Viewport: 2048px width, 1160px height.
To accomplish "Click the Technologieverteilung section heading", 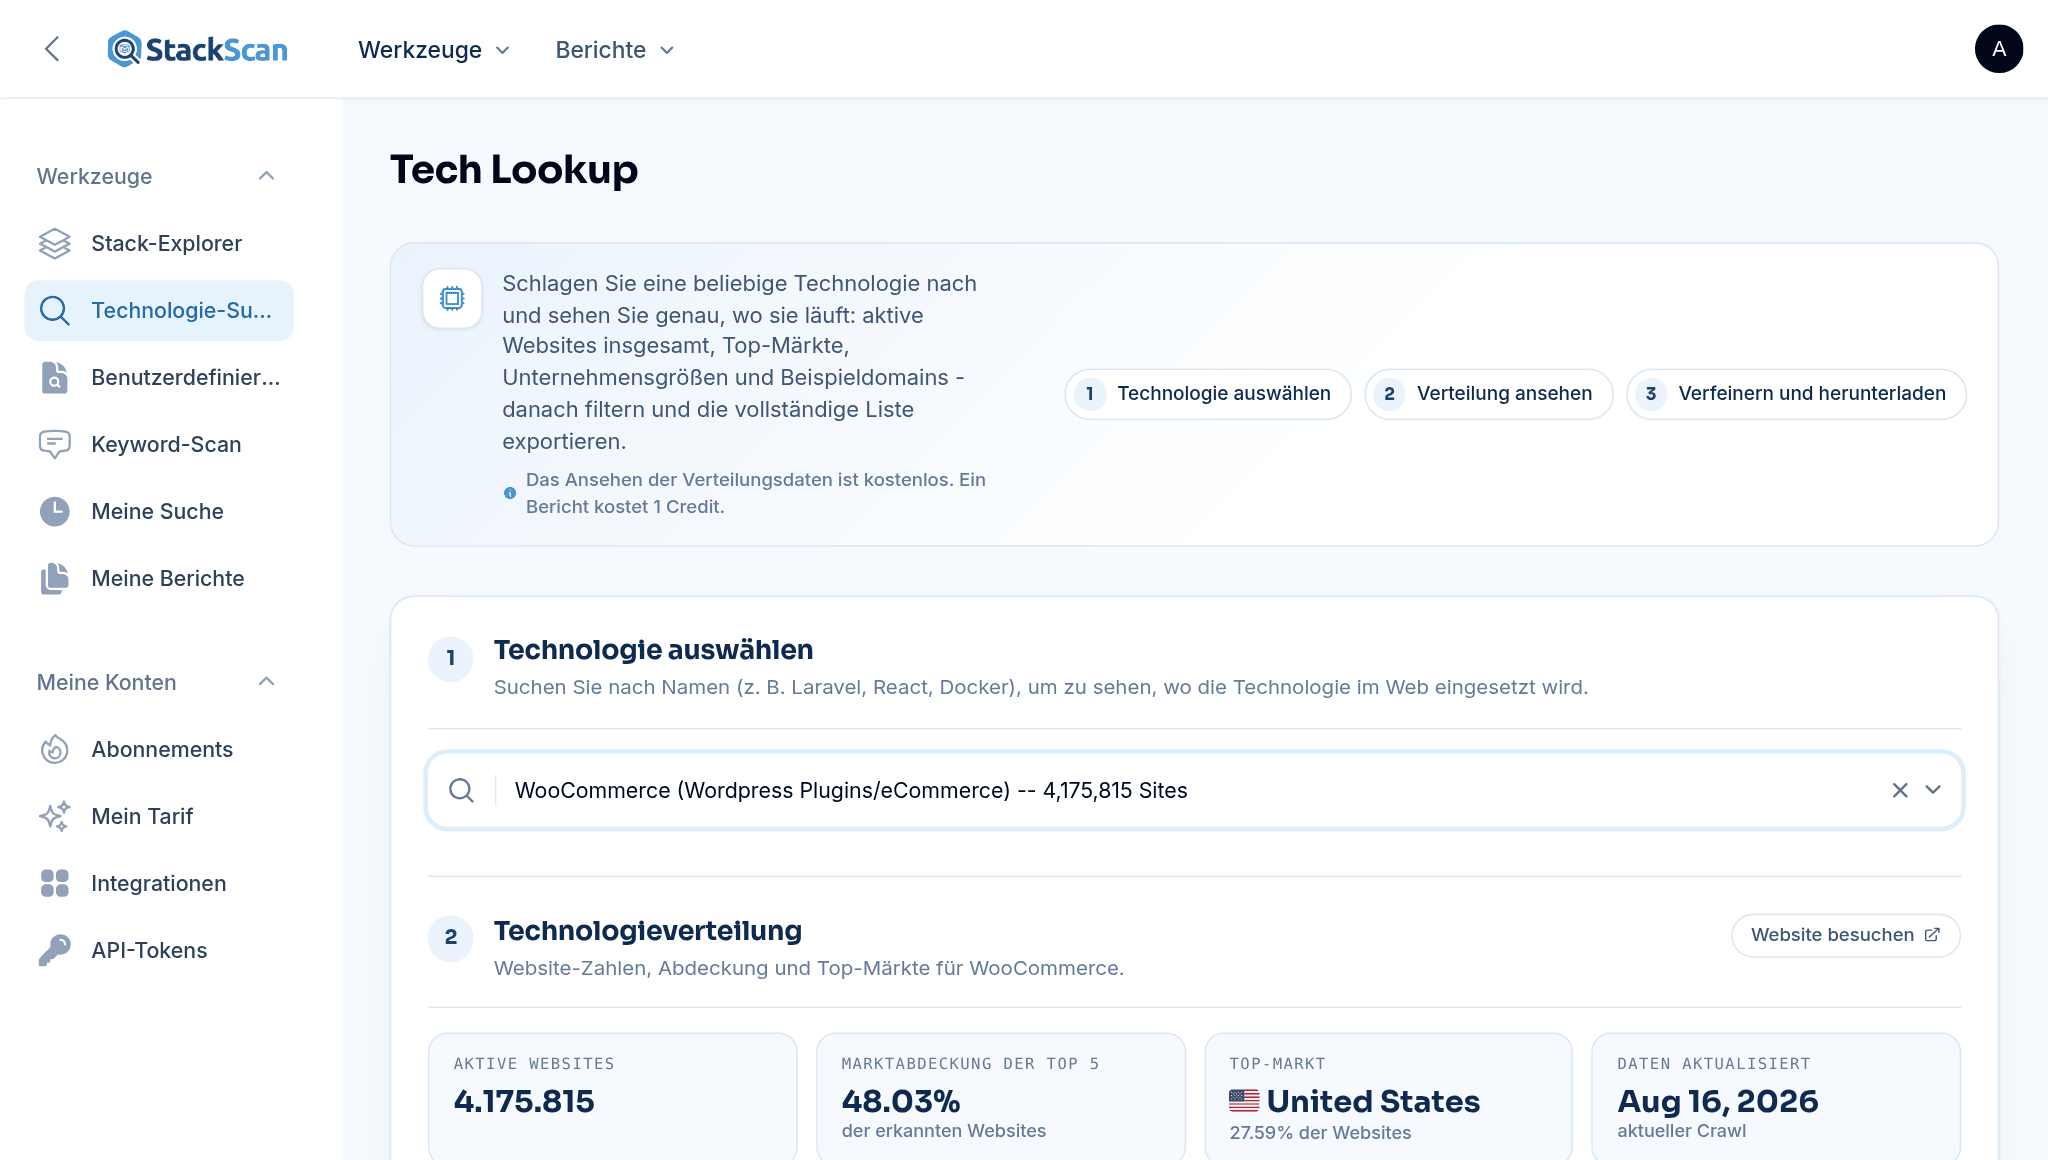I will pos(647,931).
